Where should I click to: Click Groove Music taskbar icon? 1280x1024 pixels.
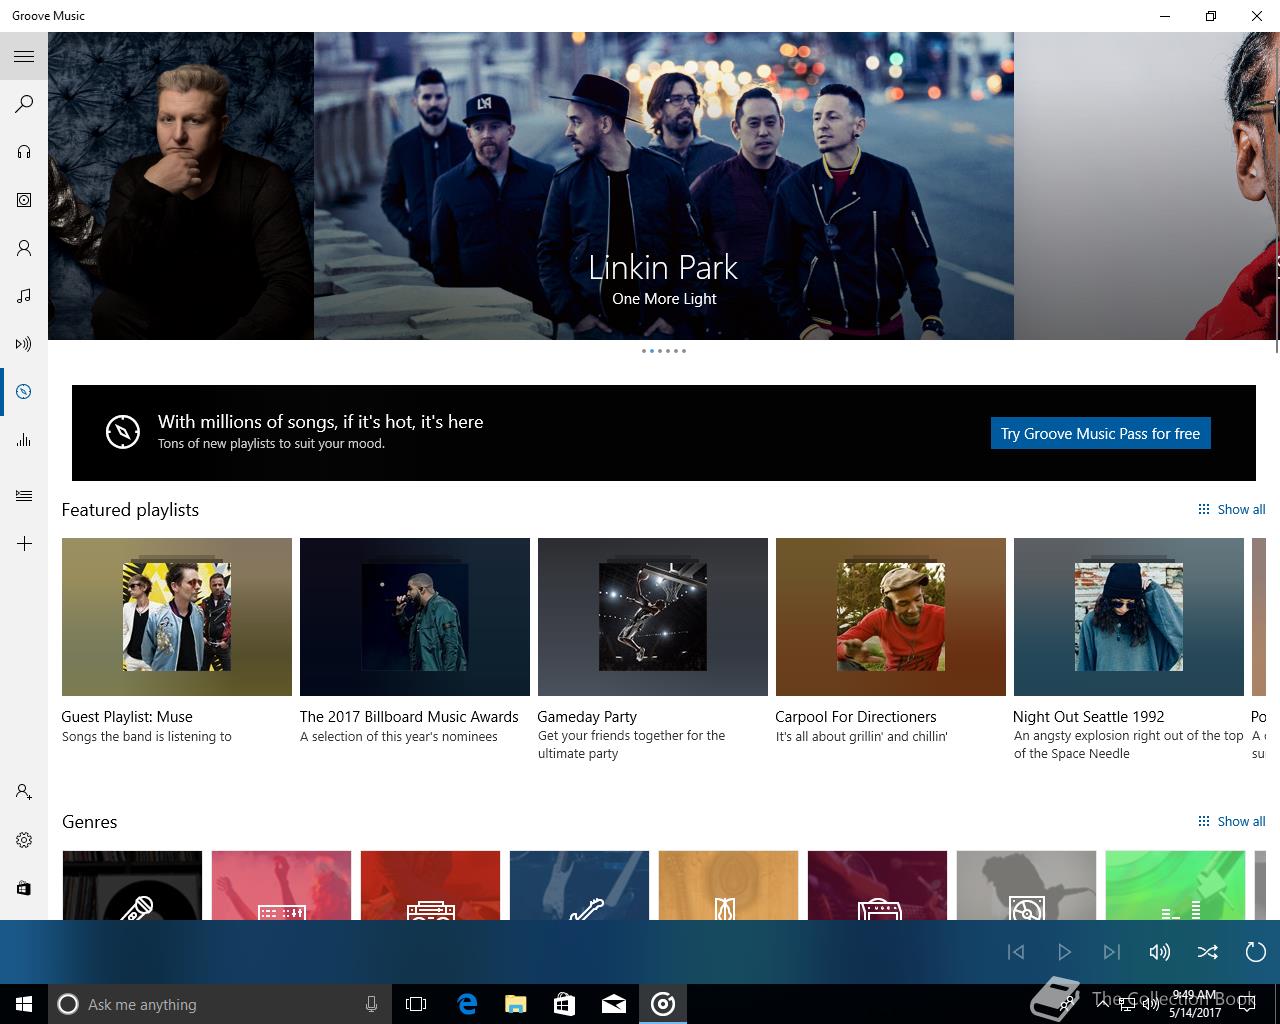[x=663, y=1004]
